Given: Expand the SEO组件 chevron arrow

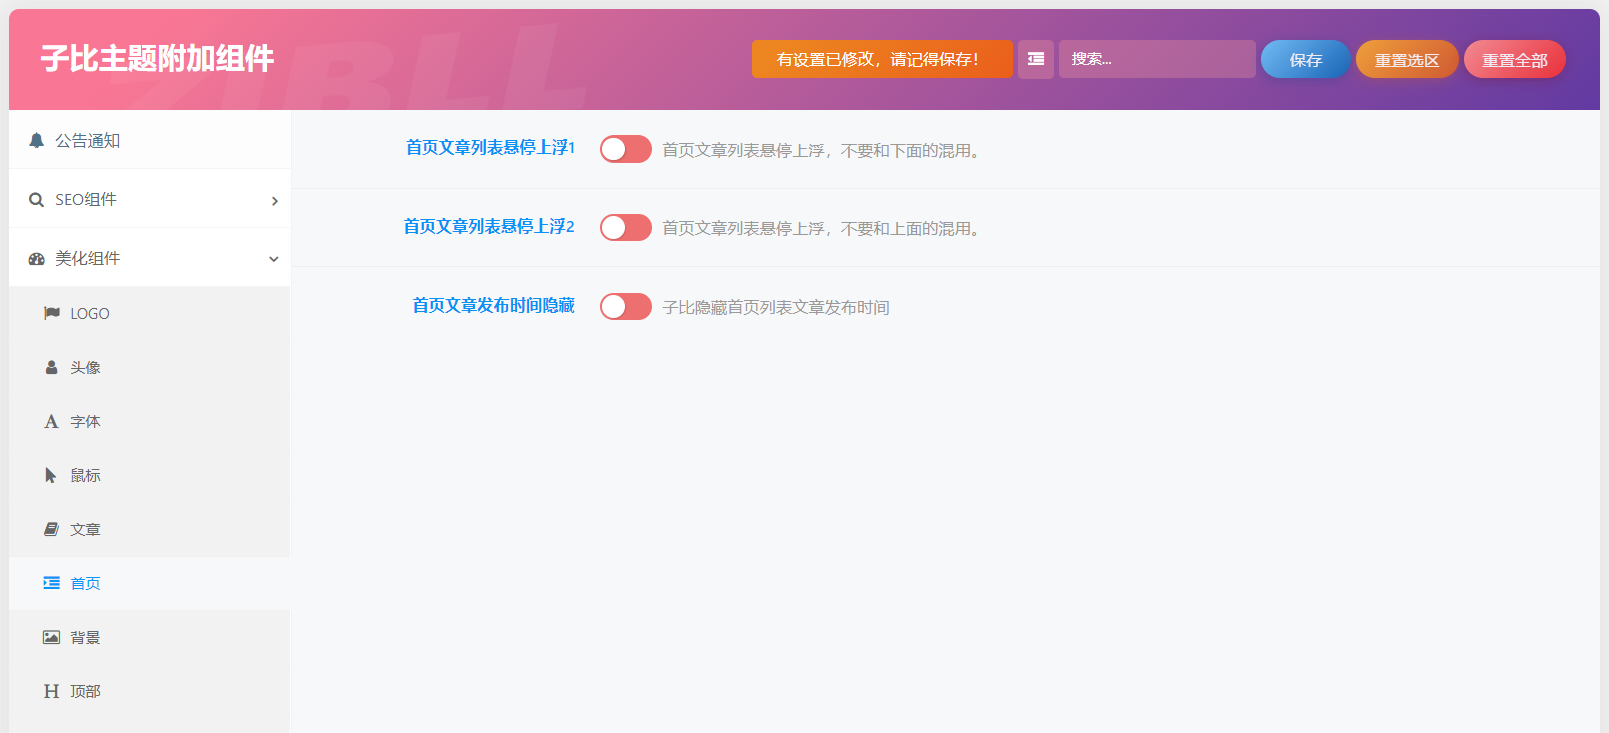Looking at the screenshot, I should [275, 201].
